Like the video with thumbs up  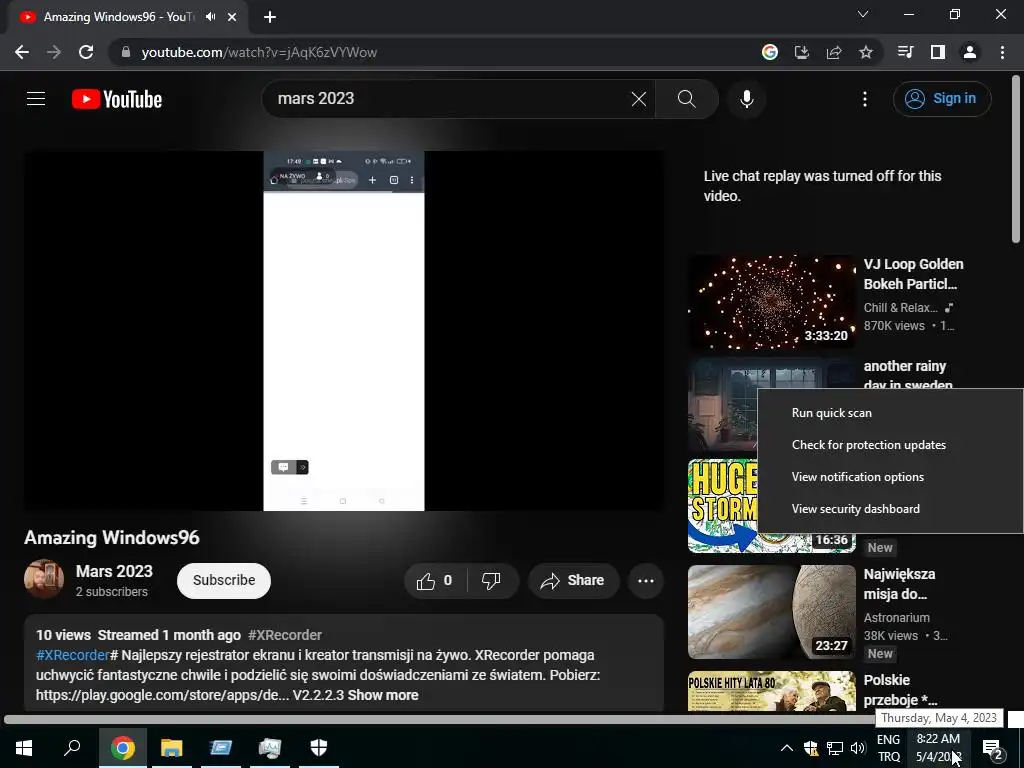(x=435, y=581)
